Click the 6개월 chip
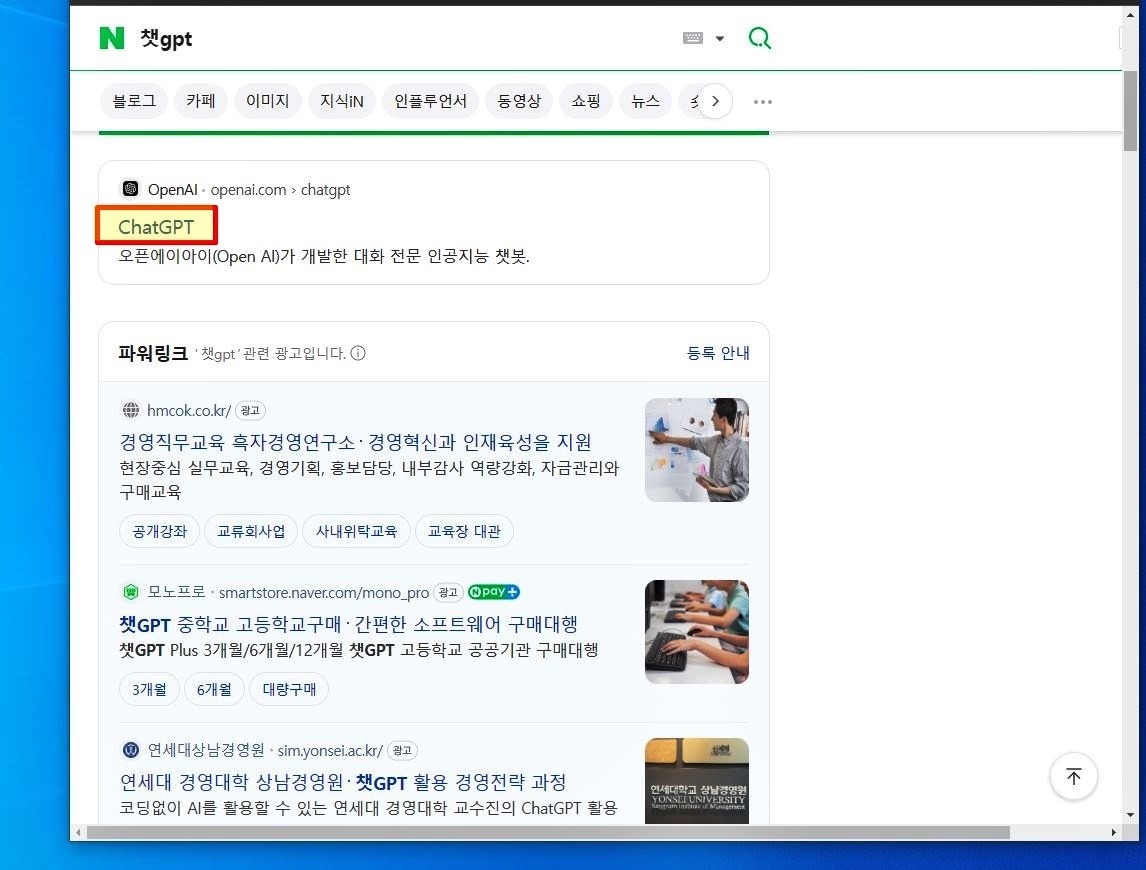 [214, 689]
